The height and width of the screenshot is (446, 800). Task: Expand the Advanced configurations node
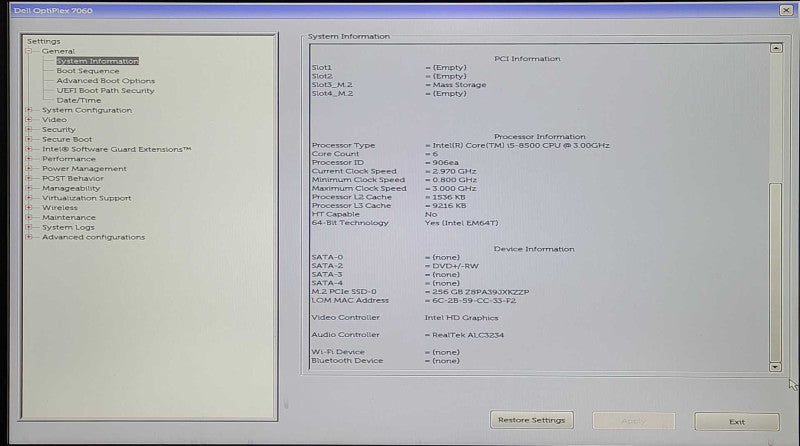[x=29, y=237]
